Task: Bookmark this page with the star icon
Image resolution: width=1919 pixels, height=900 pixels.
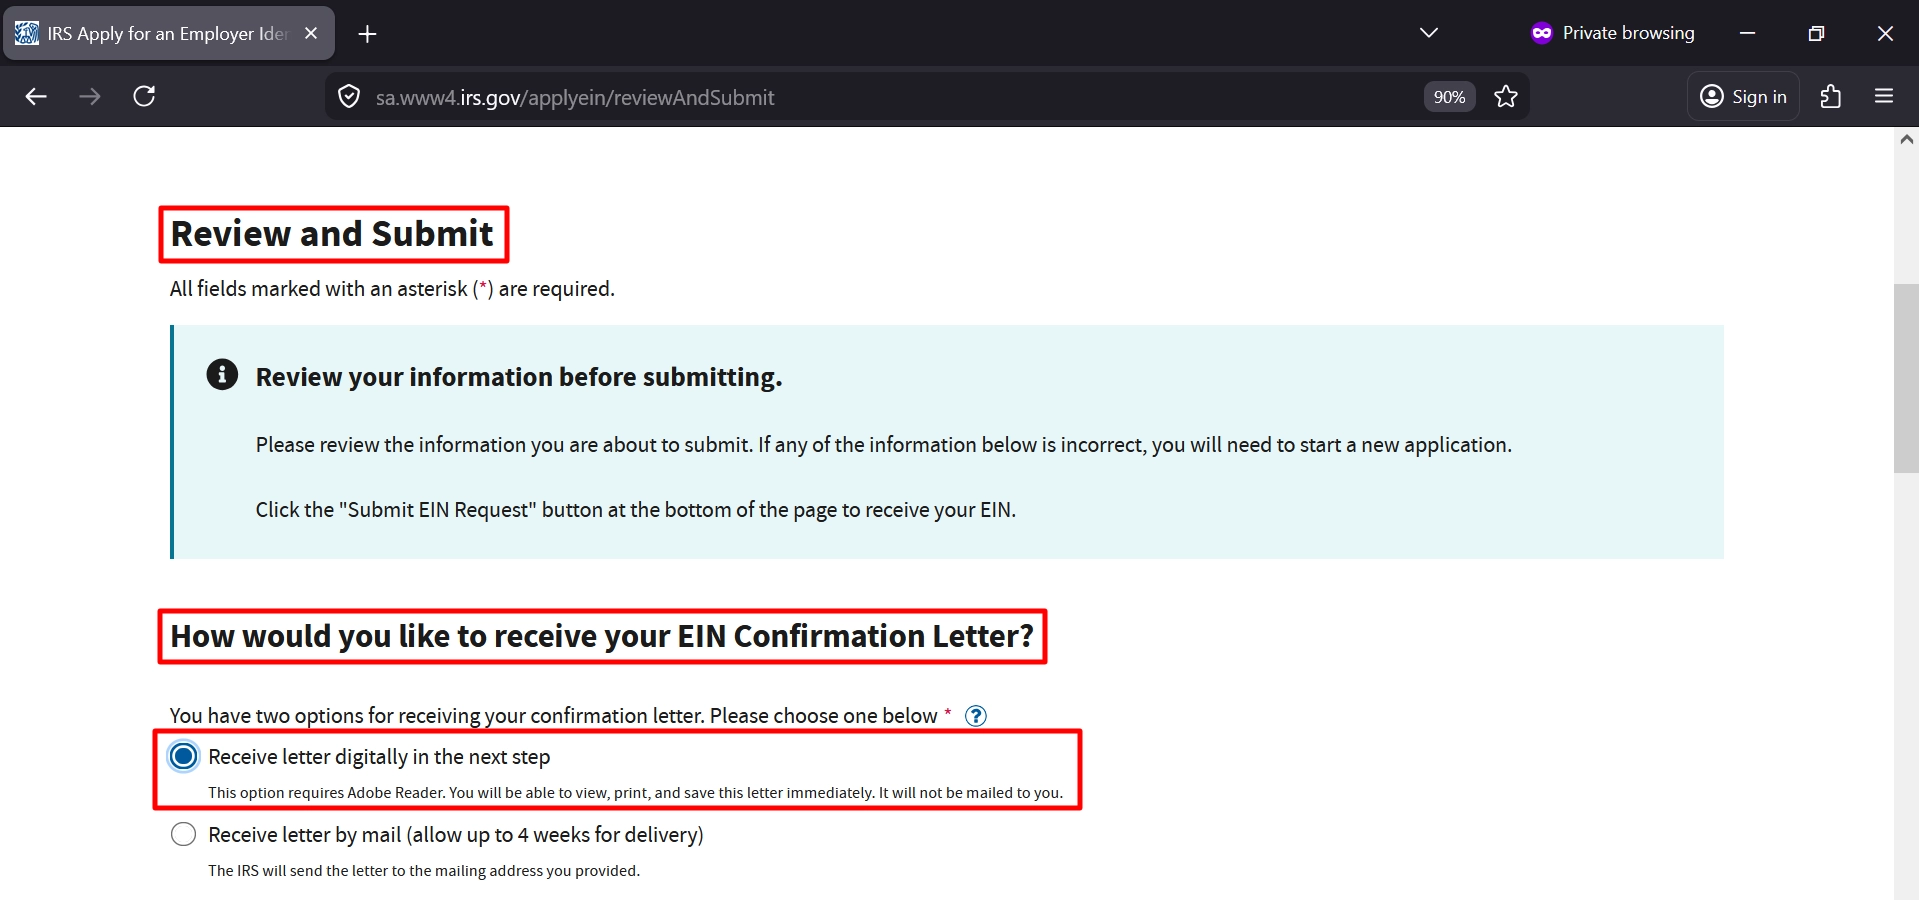Action: pyautogui.click(x=1505, y=97)
